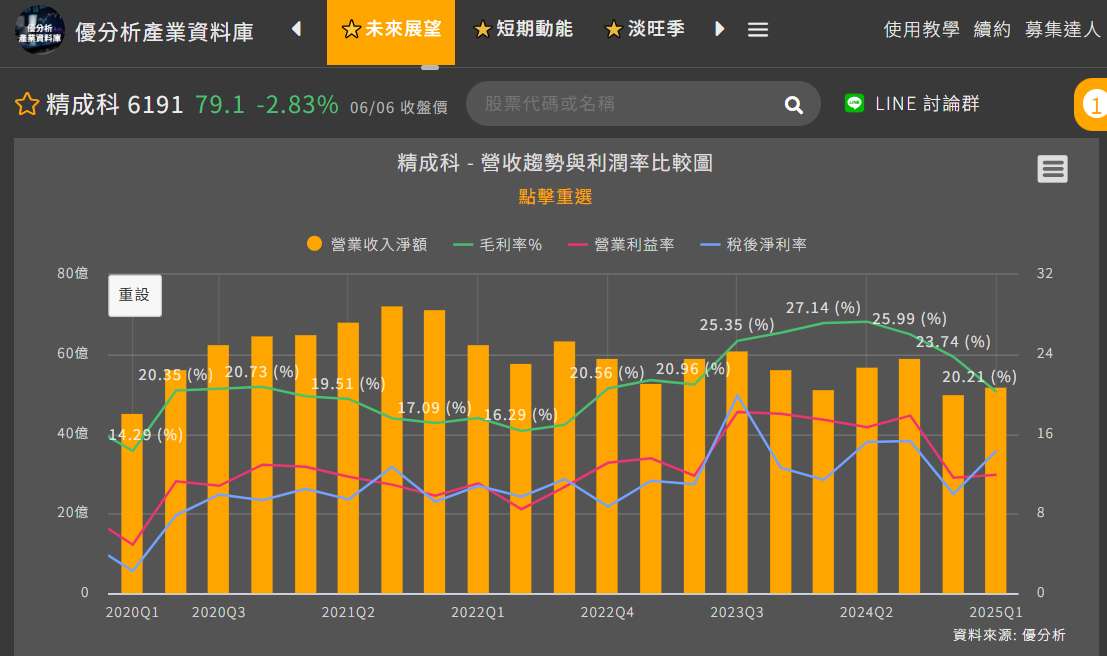This screenshot has height=656, width=1107.
Task: Click the 2020Q3 axis label
Action: coord(218,612)
